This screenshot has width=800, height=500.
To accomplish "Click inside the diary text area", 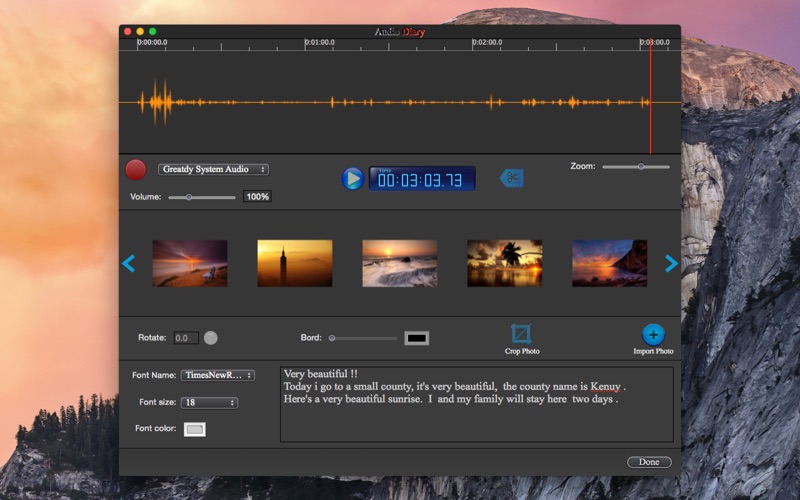I will click(x=476, y=420).
